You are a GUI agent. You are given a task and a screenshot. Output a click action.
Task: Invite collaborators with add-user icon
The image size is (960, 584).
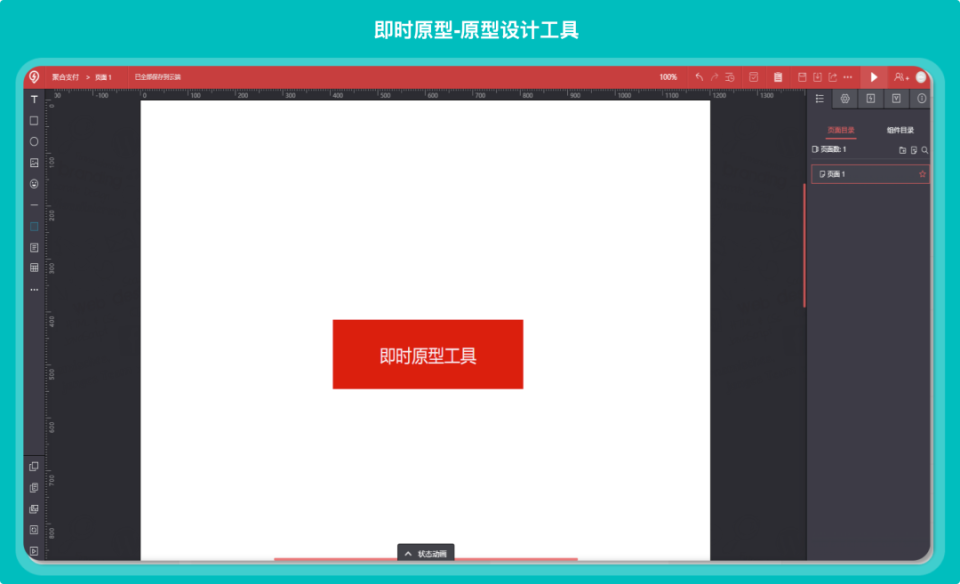pyautogui.click(x=901, y=77)
